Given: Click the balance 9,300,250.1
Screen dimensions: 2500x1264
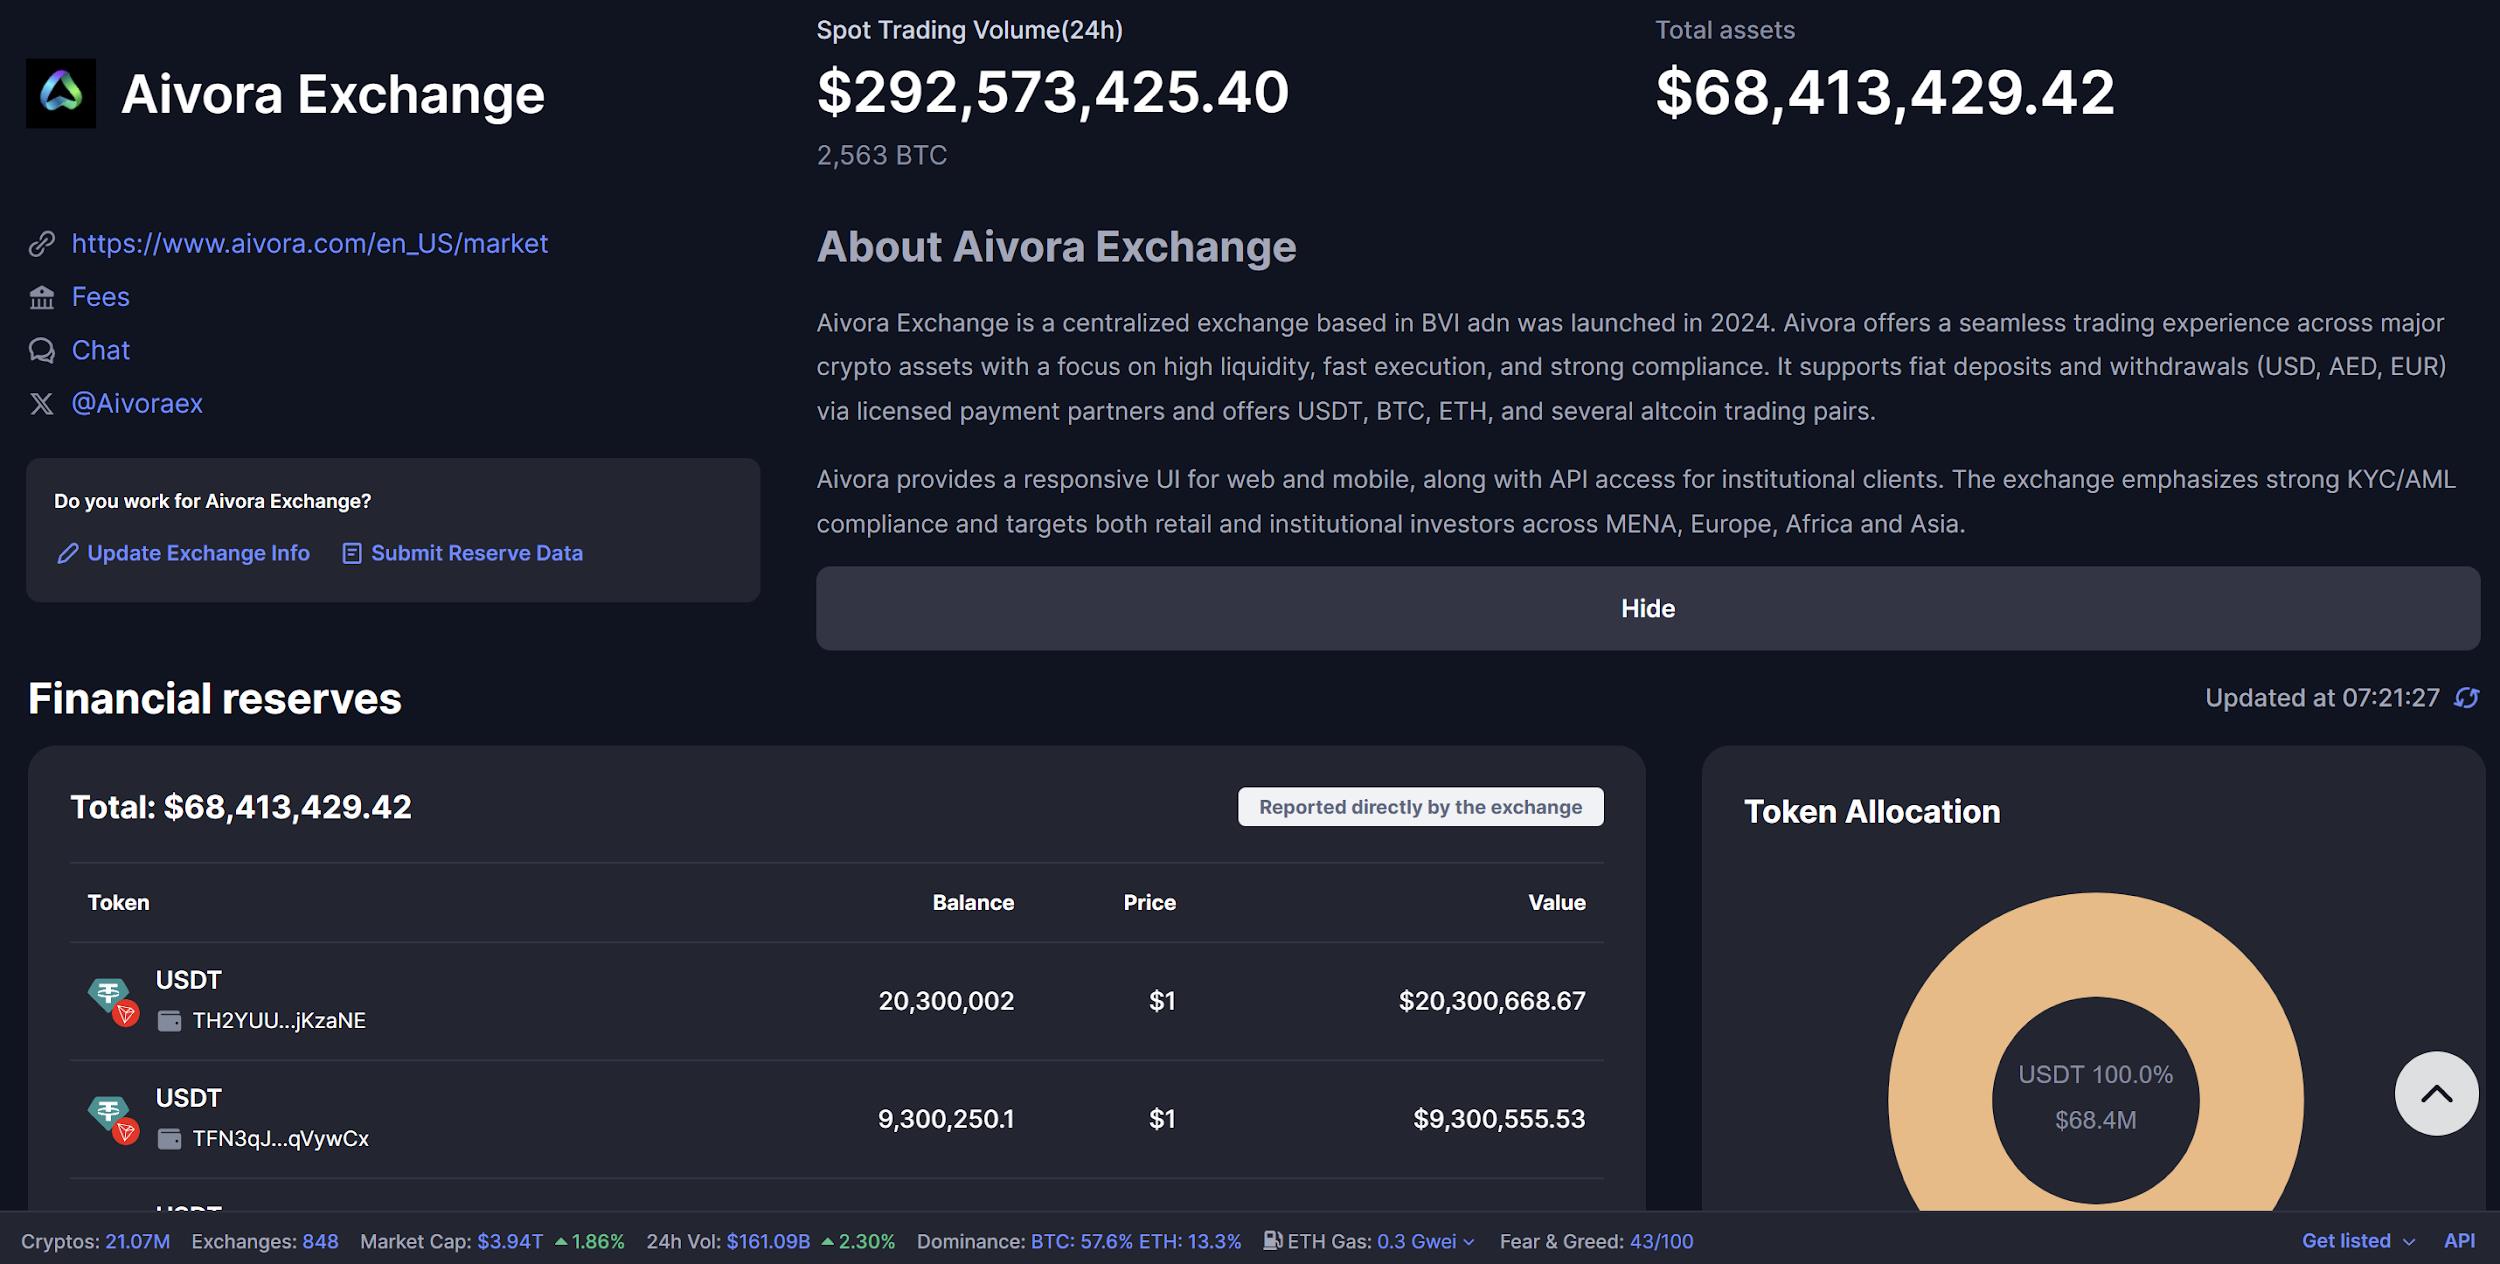Looking at the screenshot, I should 946,1119.
